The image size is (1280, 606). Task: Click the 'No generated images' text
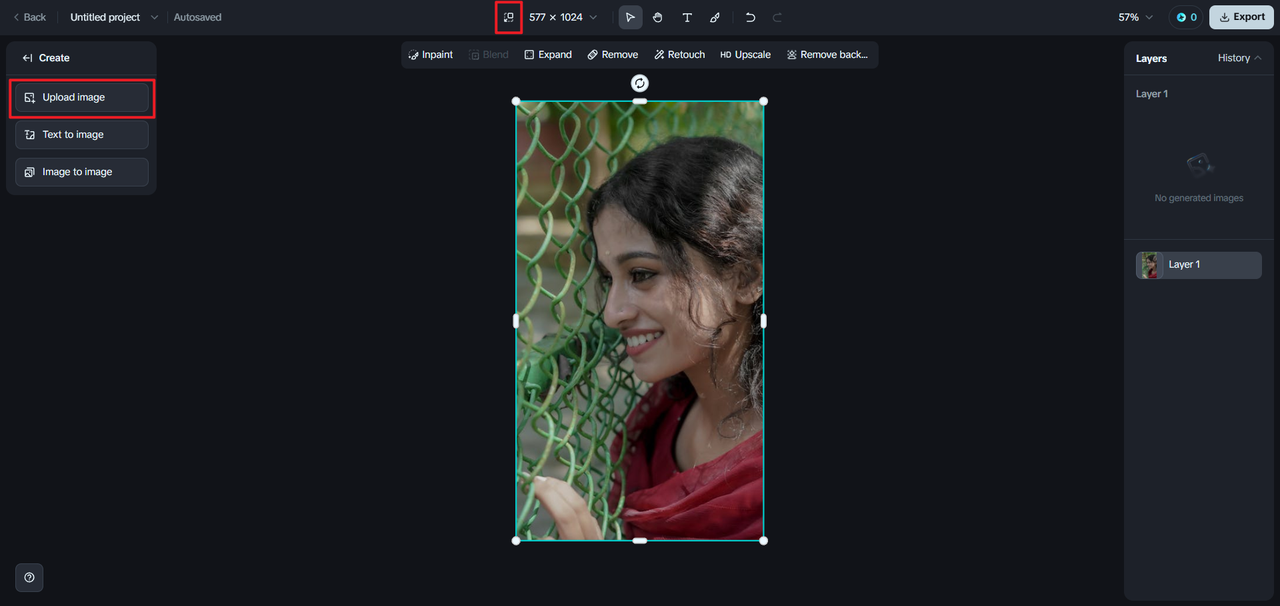click(1199, 198)
